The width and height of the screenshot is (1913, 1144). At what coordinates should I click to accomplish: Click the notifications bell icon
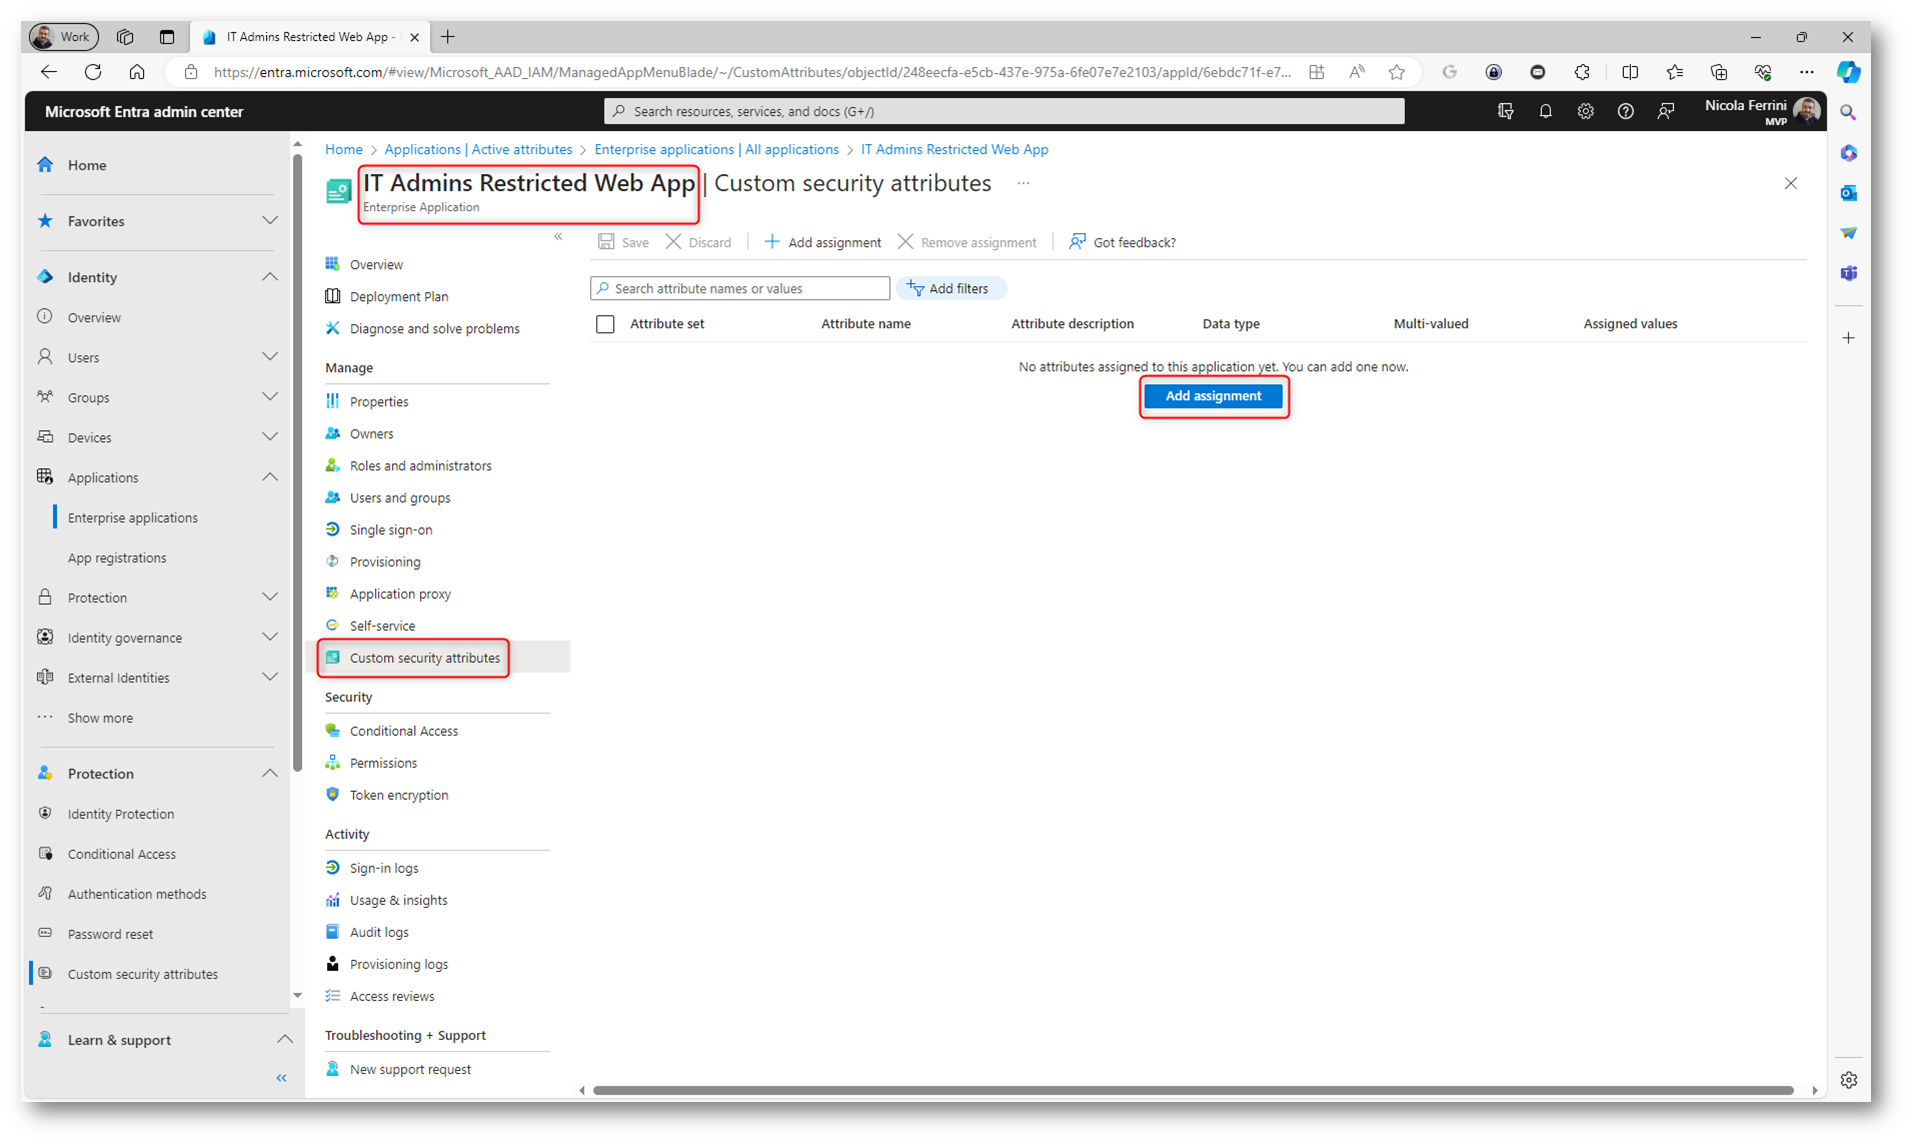click(1545, 111)
